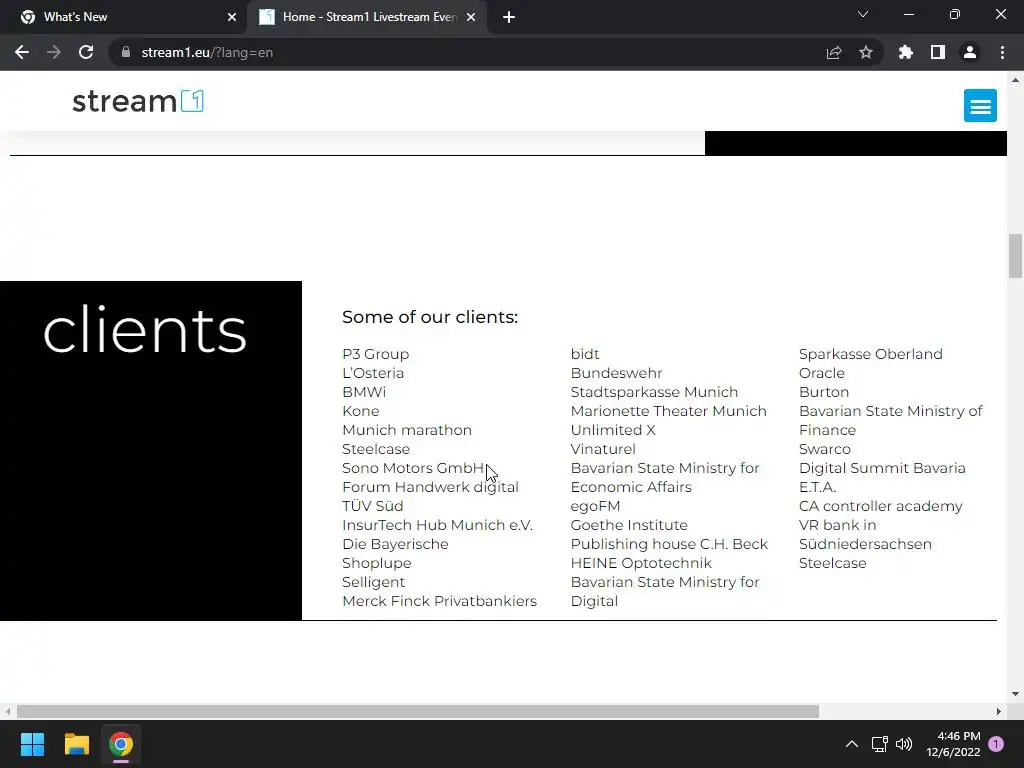Close the Home - Stream1 tab
The image size is (1024, 768).
pyautogui.click(x=470, y=17)
